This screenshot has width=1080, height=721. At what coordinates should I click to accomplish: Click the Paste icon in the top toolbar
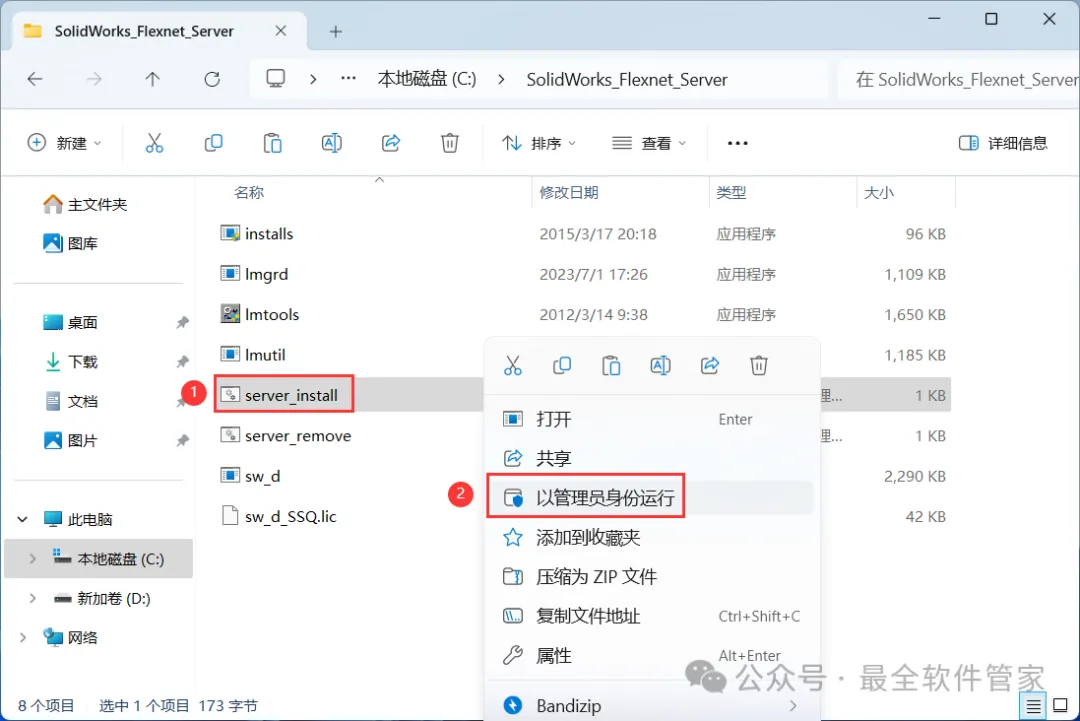point(273,143)
